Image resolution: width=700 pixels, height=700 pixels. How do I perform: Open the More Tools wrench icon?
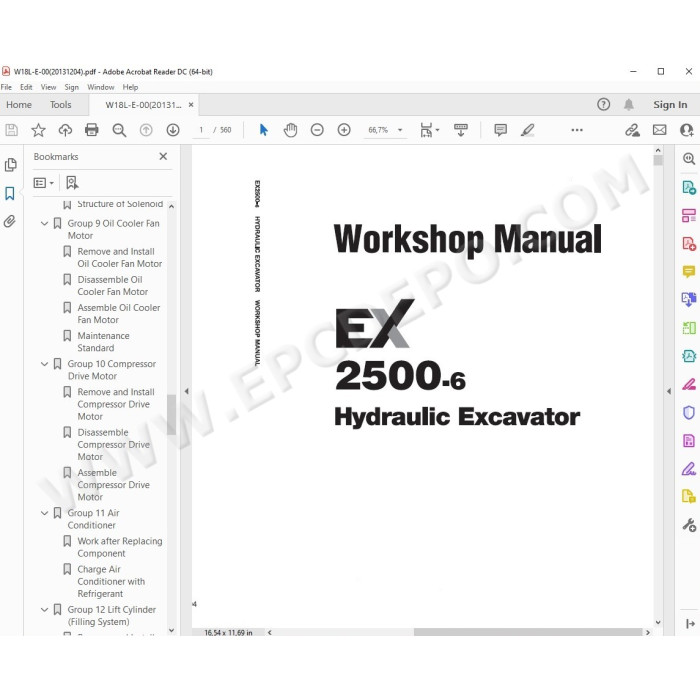pyautogui.click(x=689, y=525)
